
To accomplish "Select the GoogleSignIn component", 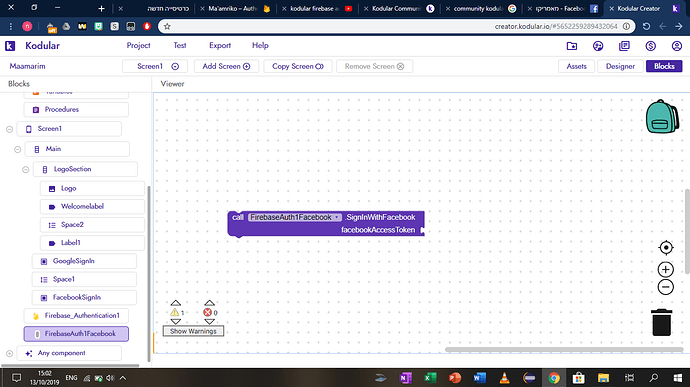I will [84, 261].
